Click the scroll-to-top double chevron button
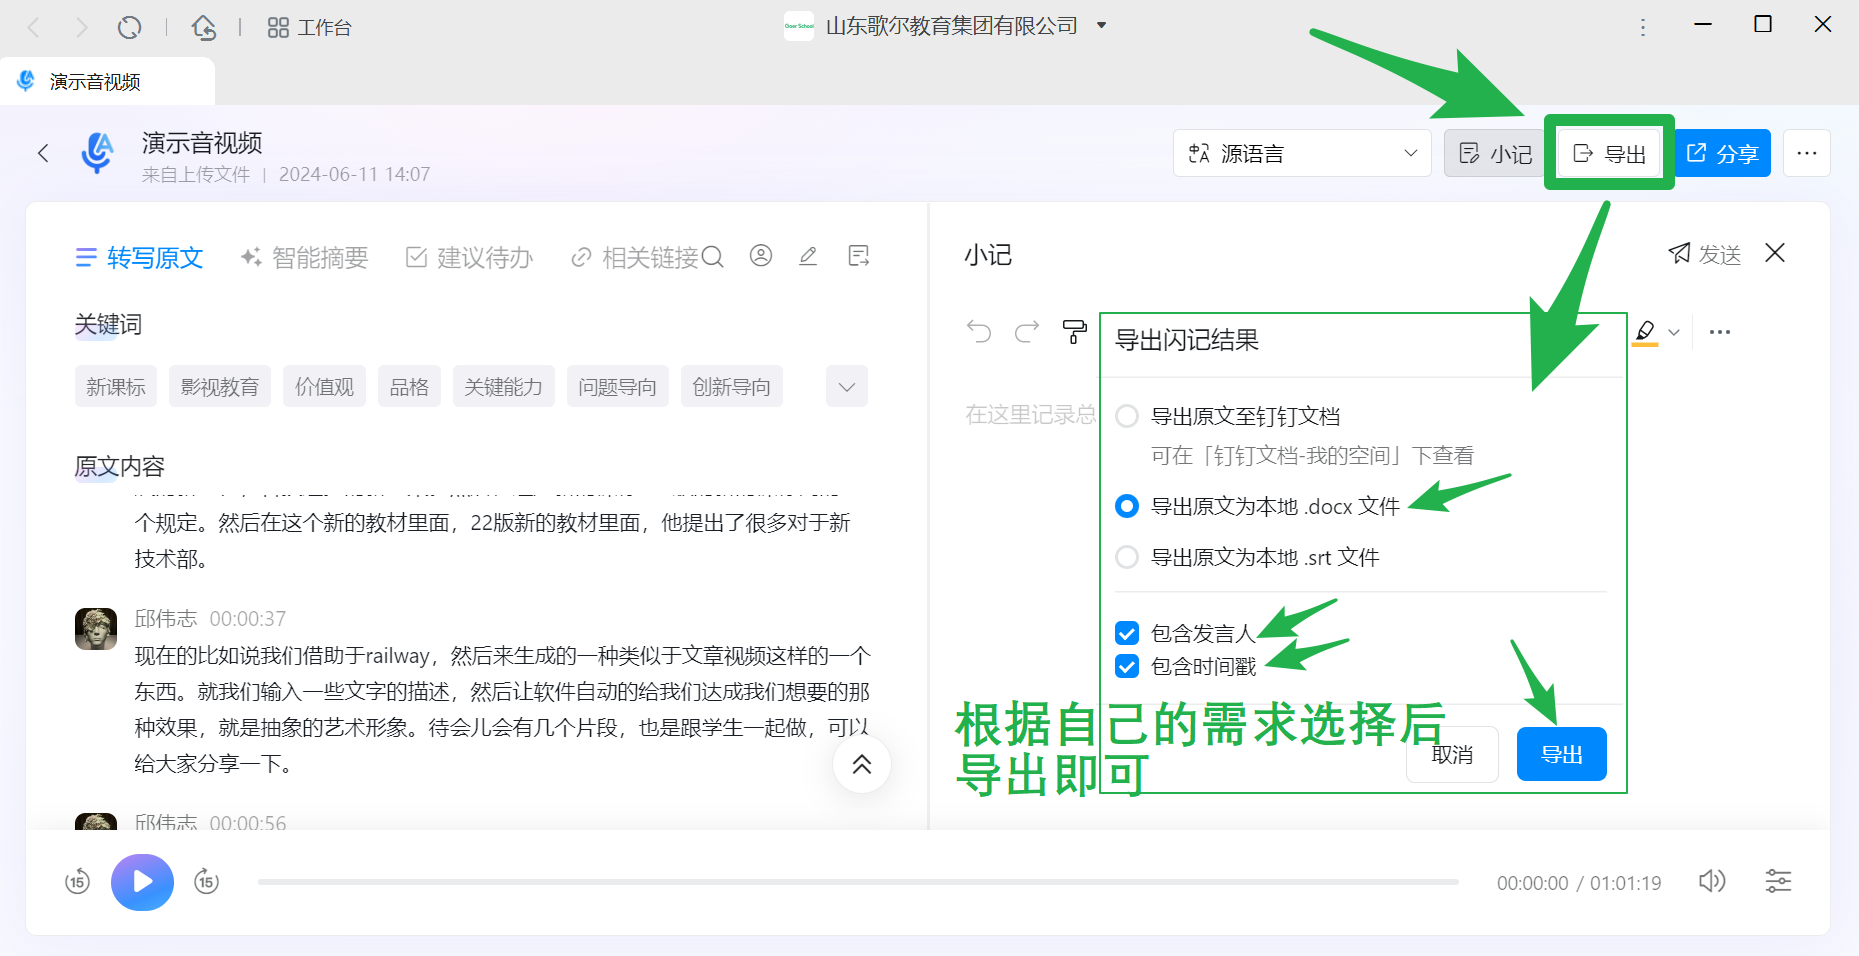Image resolution: width=1859 pixels, height=956 pixels. tap(862, 764)
